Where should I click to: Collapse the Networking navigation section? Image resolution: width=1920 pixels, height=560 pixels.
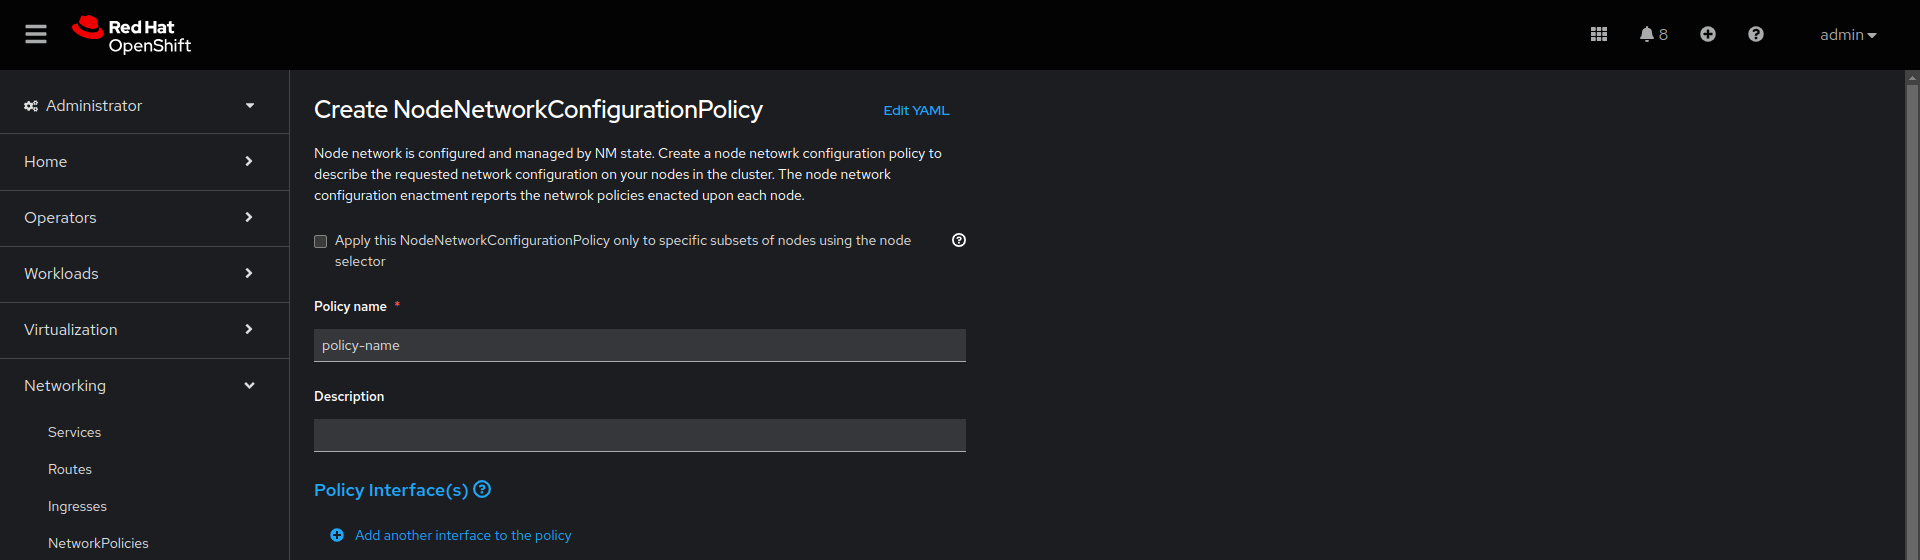144,386
